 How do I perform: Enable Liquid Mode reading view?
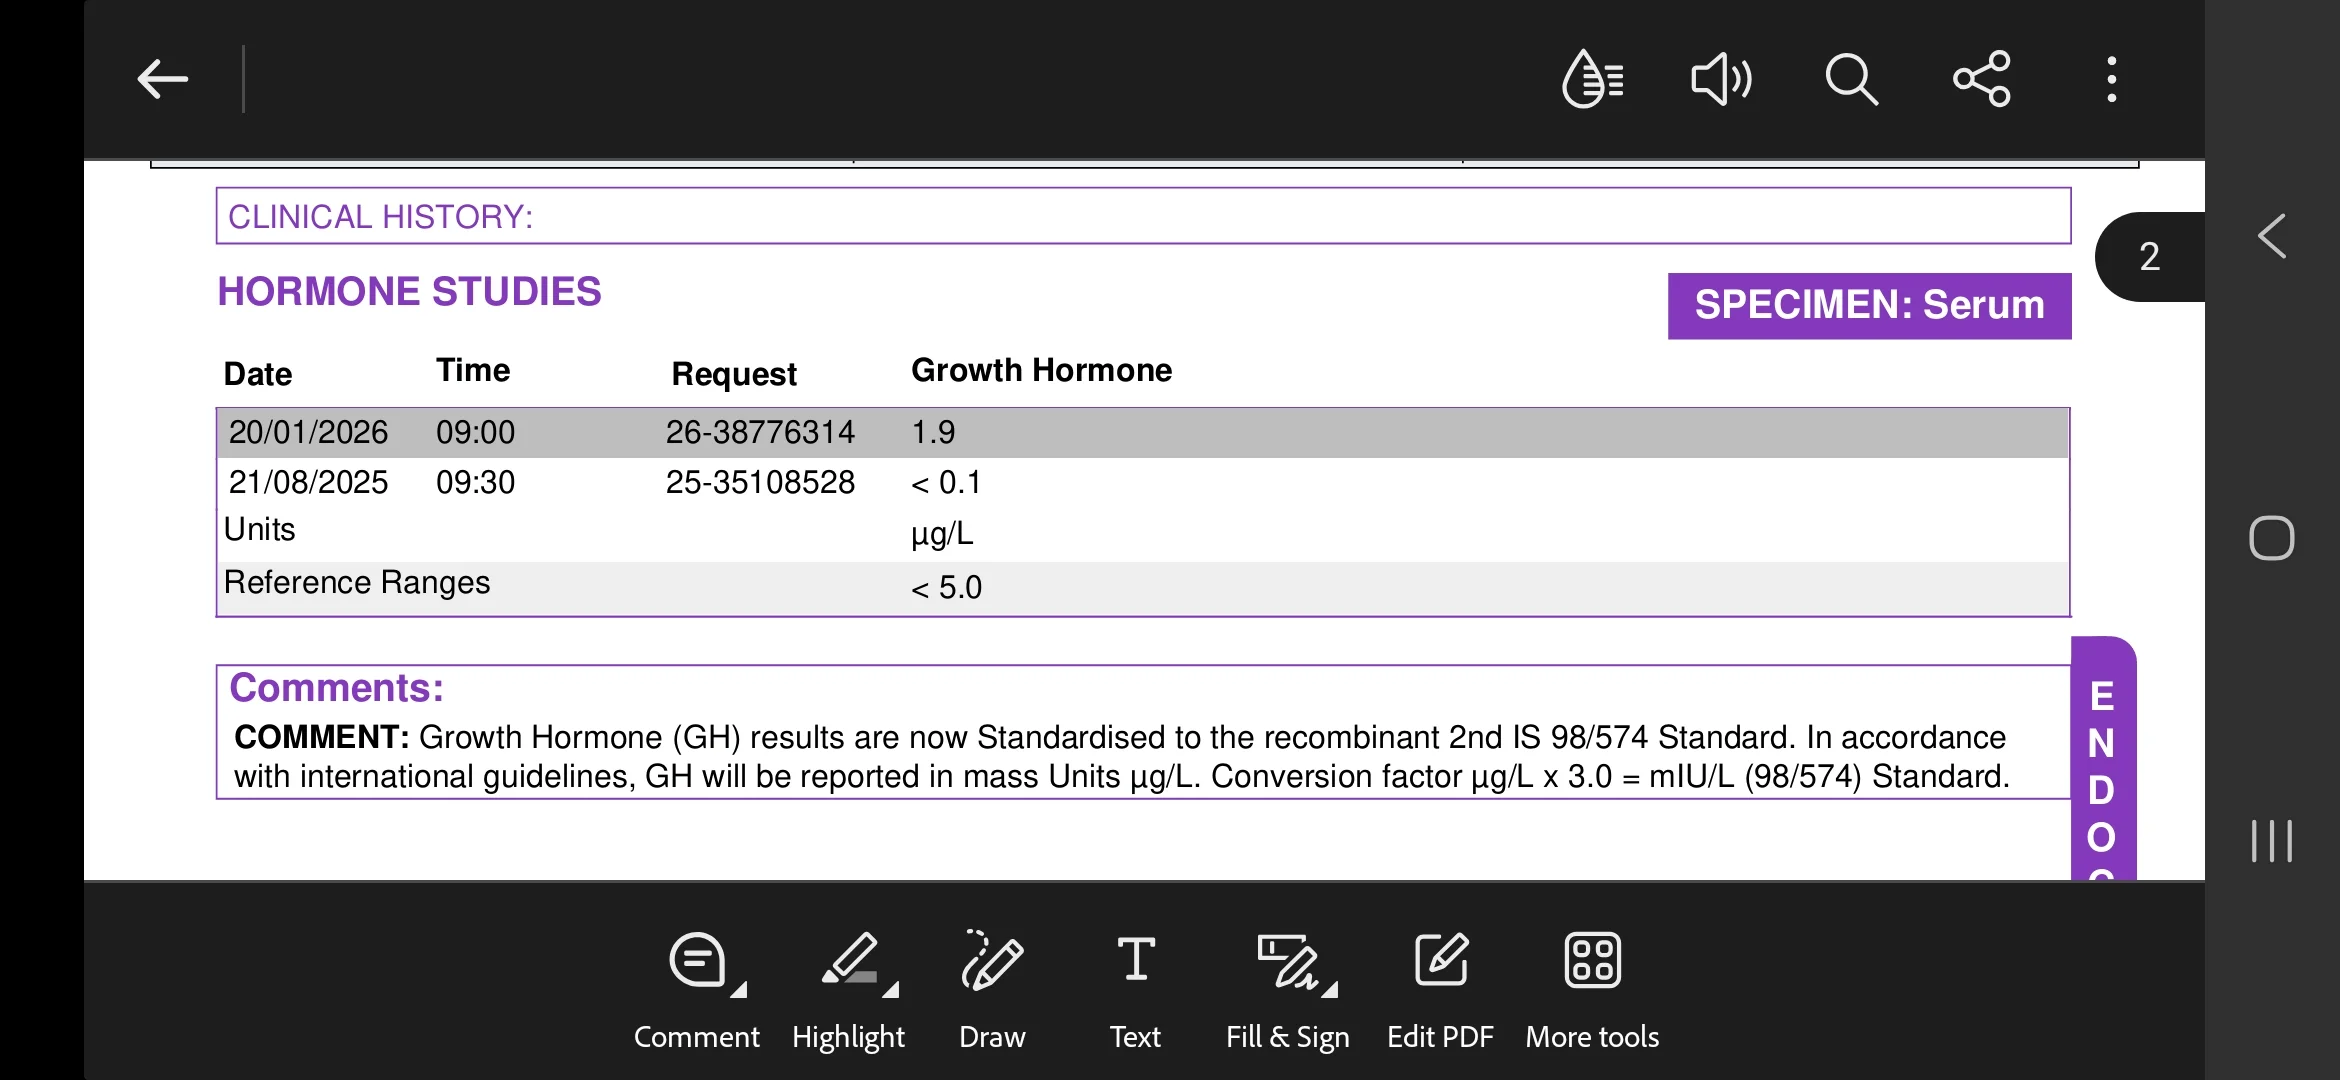(x=1592, y=79)
